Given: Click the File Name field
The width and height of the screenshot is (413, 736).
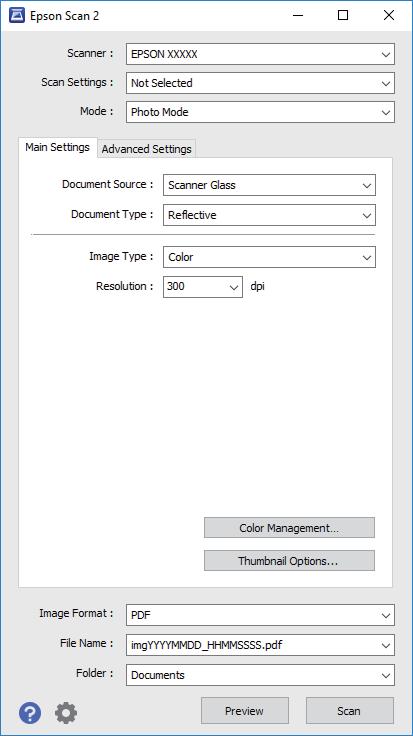Looking at the screenshot, I should coord(260,645).
